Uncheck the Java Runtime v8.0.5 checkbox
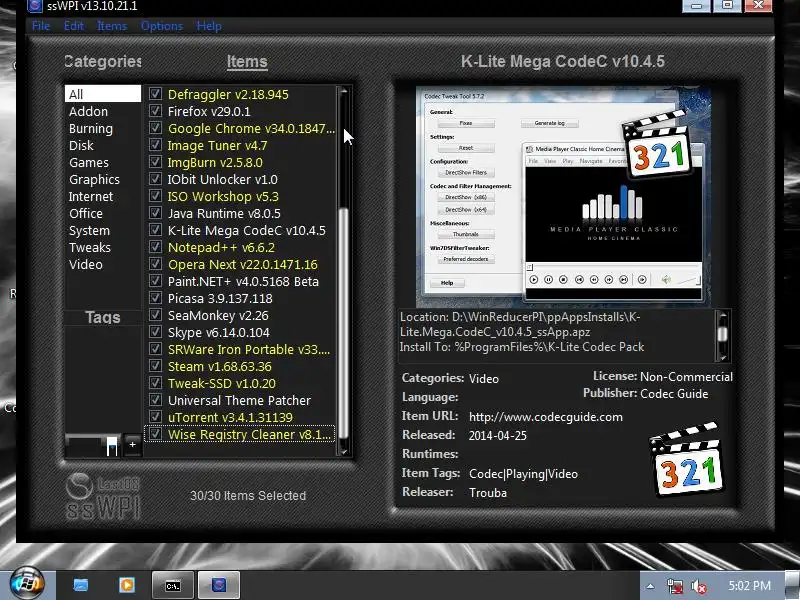Image resolution: width=800 pixels, height=600 pixels. tap(155, 213)
